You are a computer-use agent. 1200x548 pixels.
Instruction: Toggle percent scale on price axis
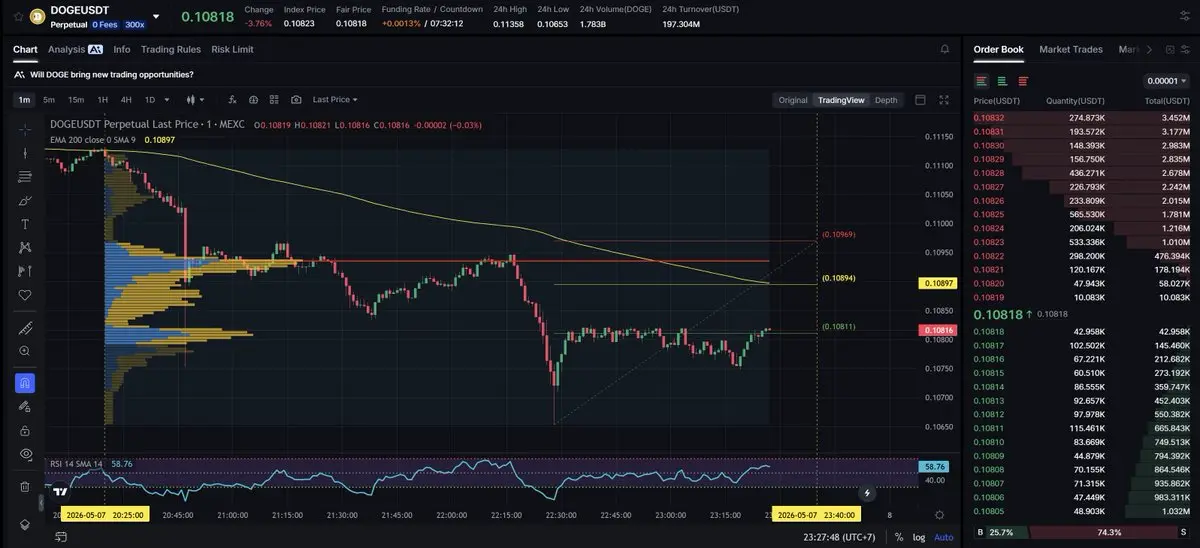click(899, 537)
